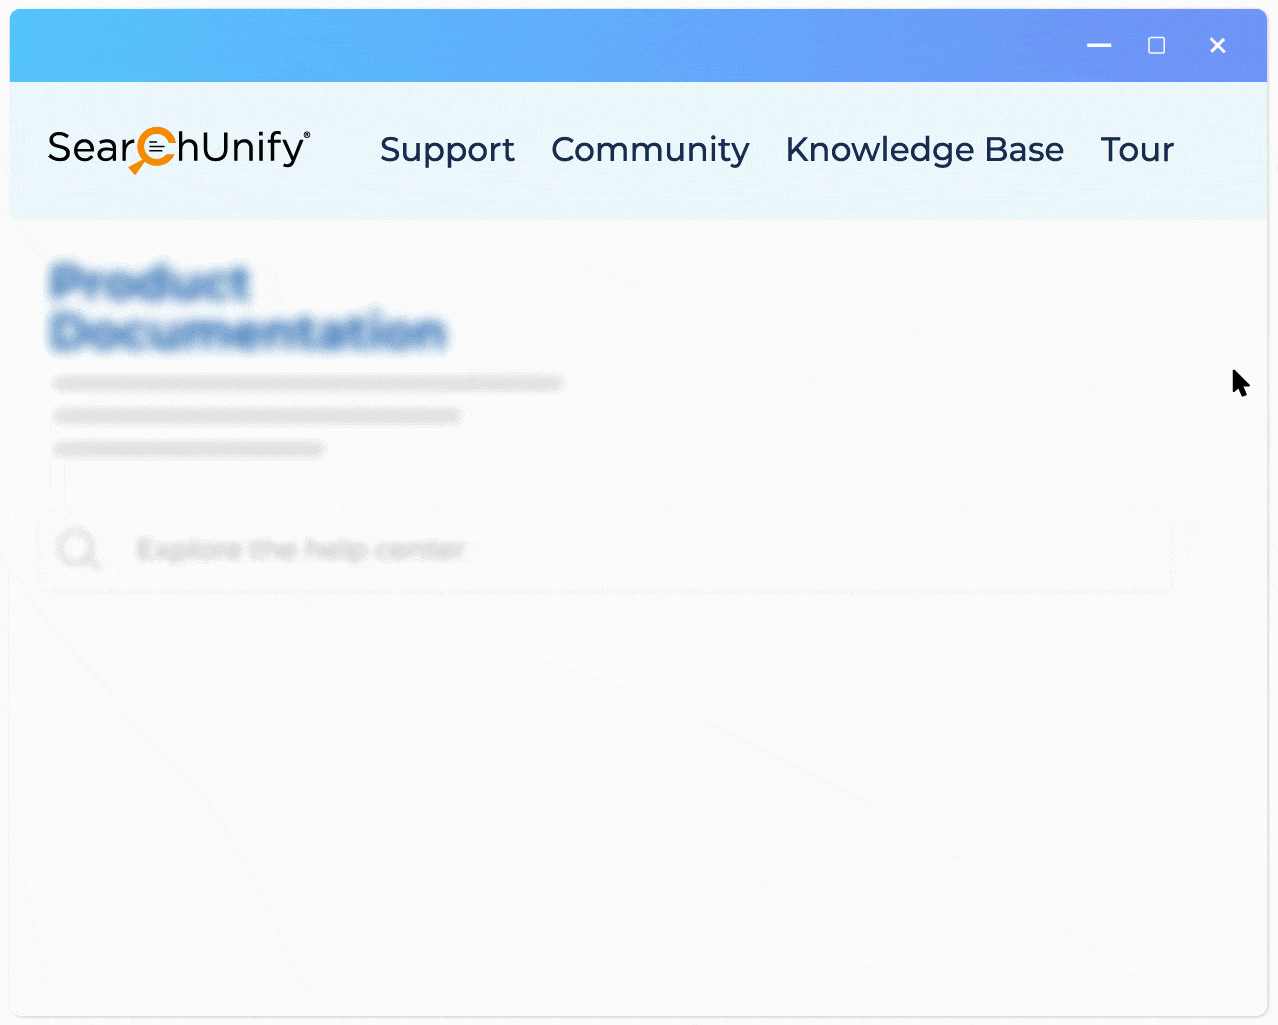Open the Tour menu item
Viewport: 1278px width, 1025px height.
click(1137, 150)
